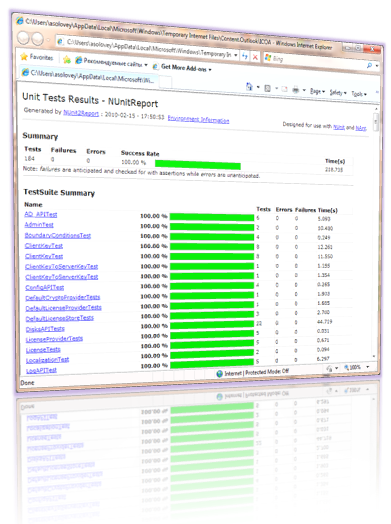
Task: Open the NUnit2Report link
Action: [81, 113]
